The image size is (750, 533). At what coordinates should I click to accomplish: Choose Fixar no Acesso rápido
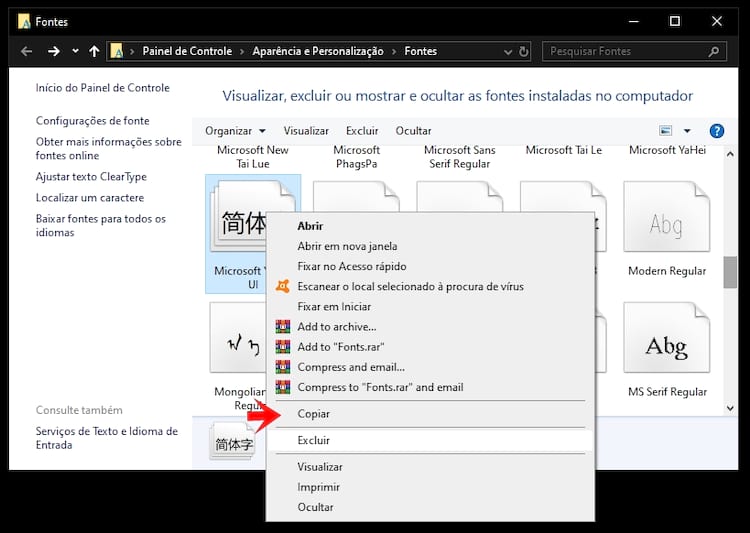(430, 266)
